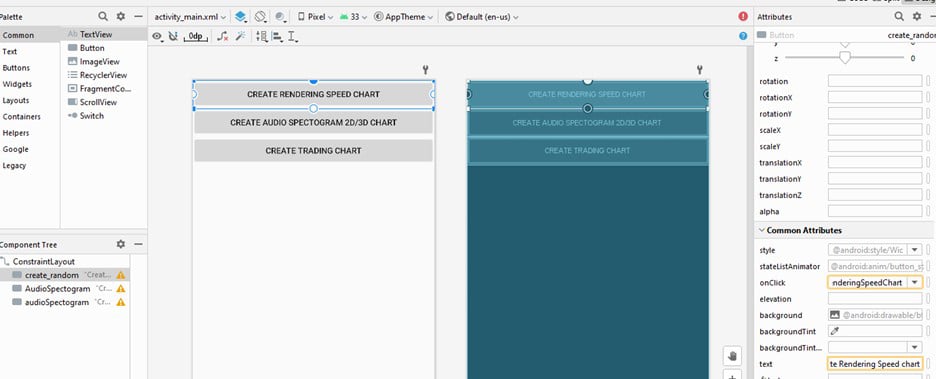Open Palette panel settings gear
Screen dimensions: 936x379
click(121, 17)
